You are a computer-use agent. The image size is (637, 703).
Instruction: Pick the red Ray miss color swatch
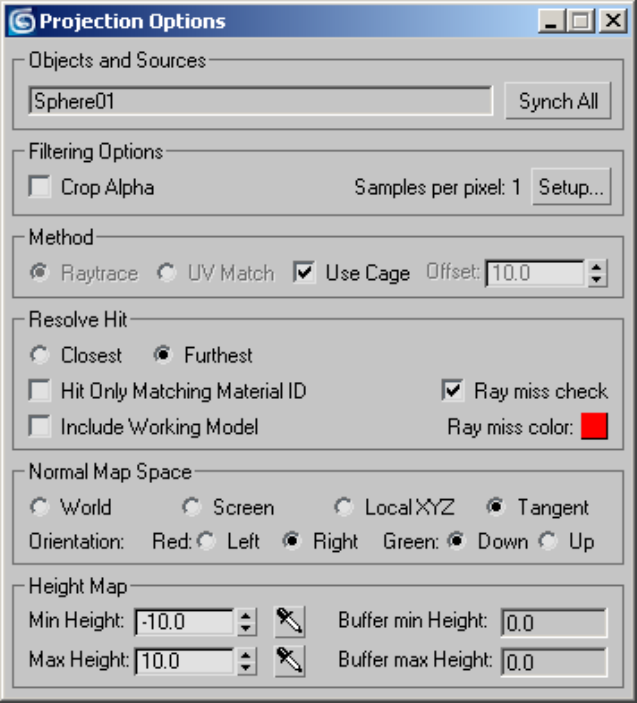point(594,427)
